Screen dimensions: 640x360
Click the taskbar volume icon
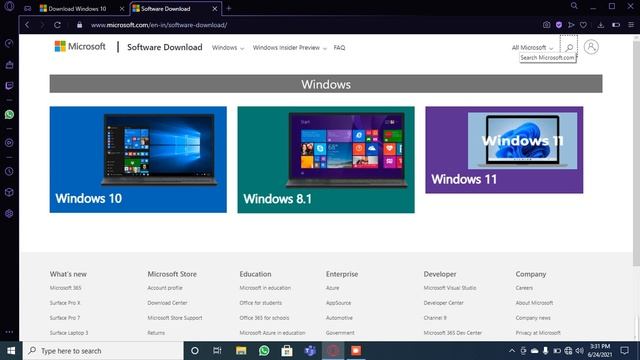tap(579, 351)
